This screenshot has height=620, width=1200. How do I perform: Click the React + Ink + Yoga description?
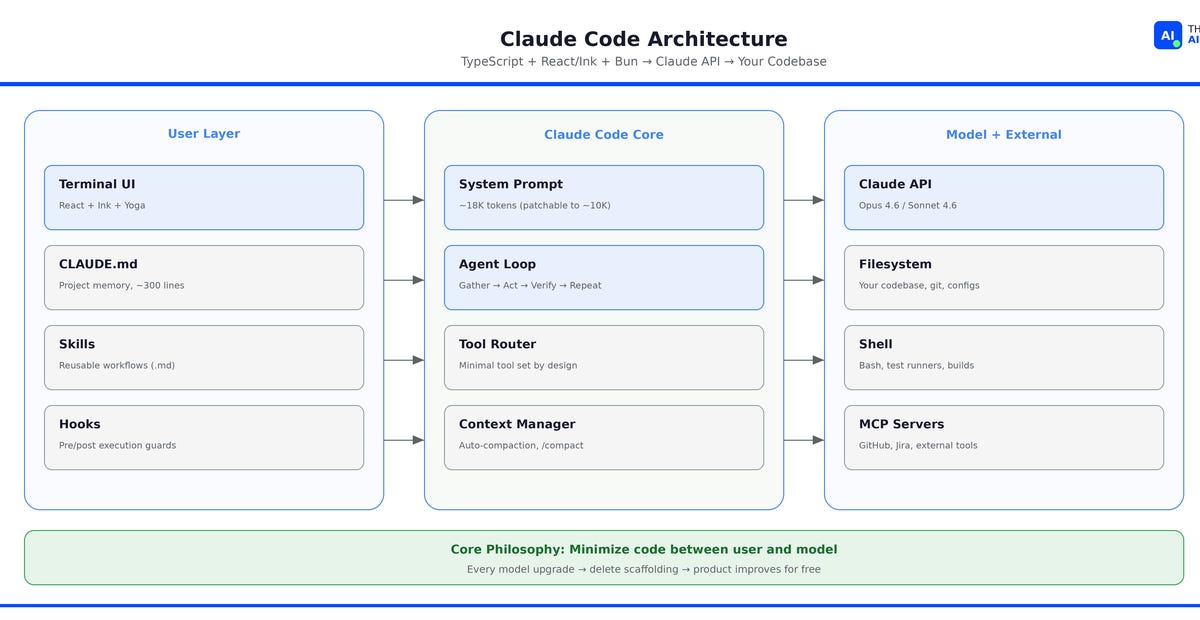[x=102, y=205]
